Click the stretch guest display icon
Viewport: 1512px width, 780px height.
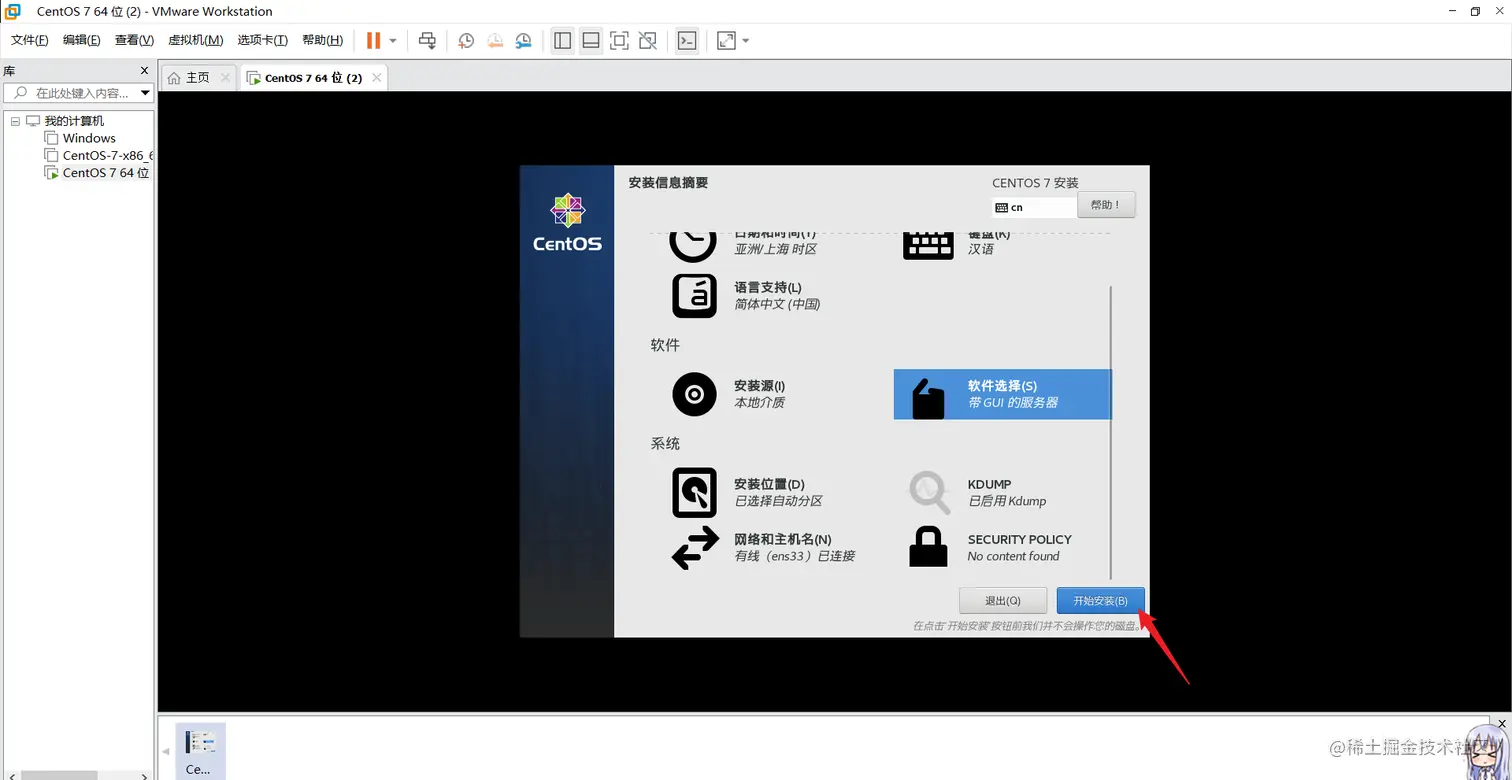point(727,40)
